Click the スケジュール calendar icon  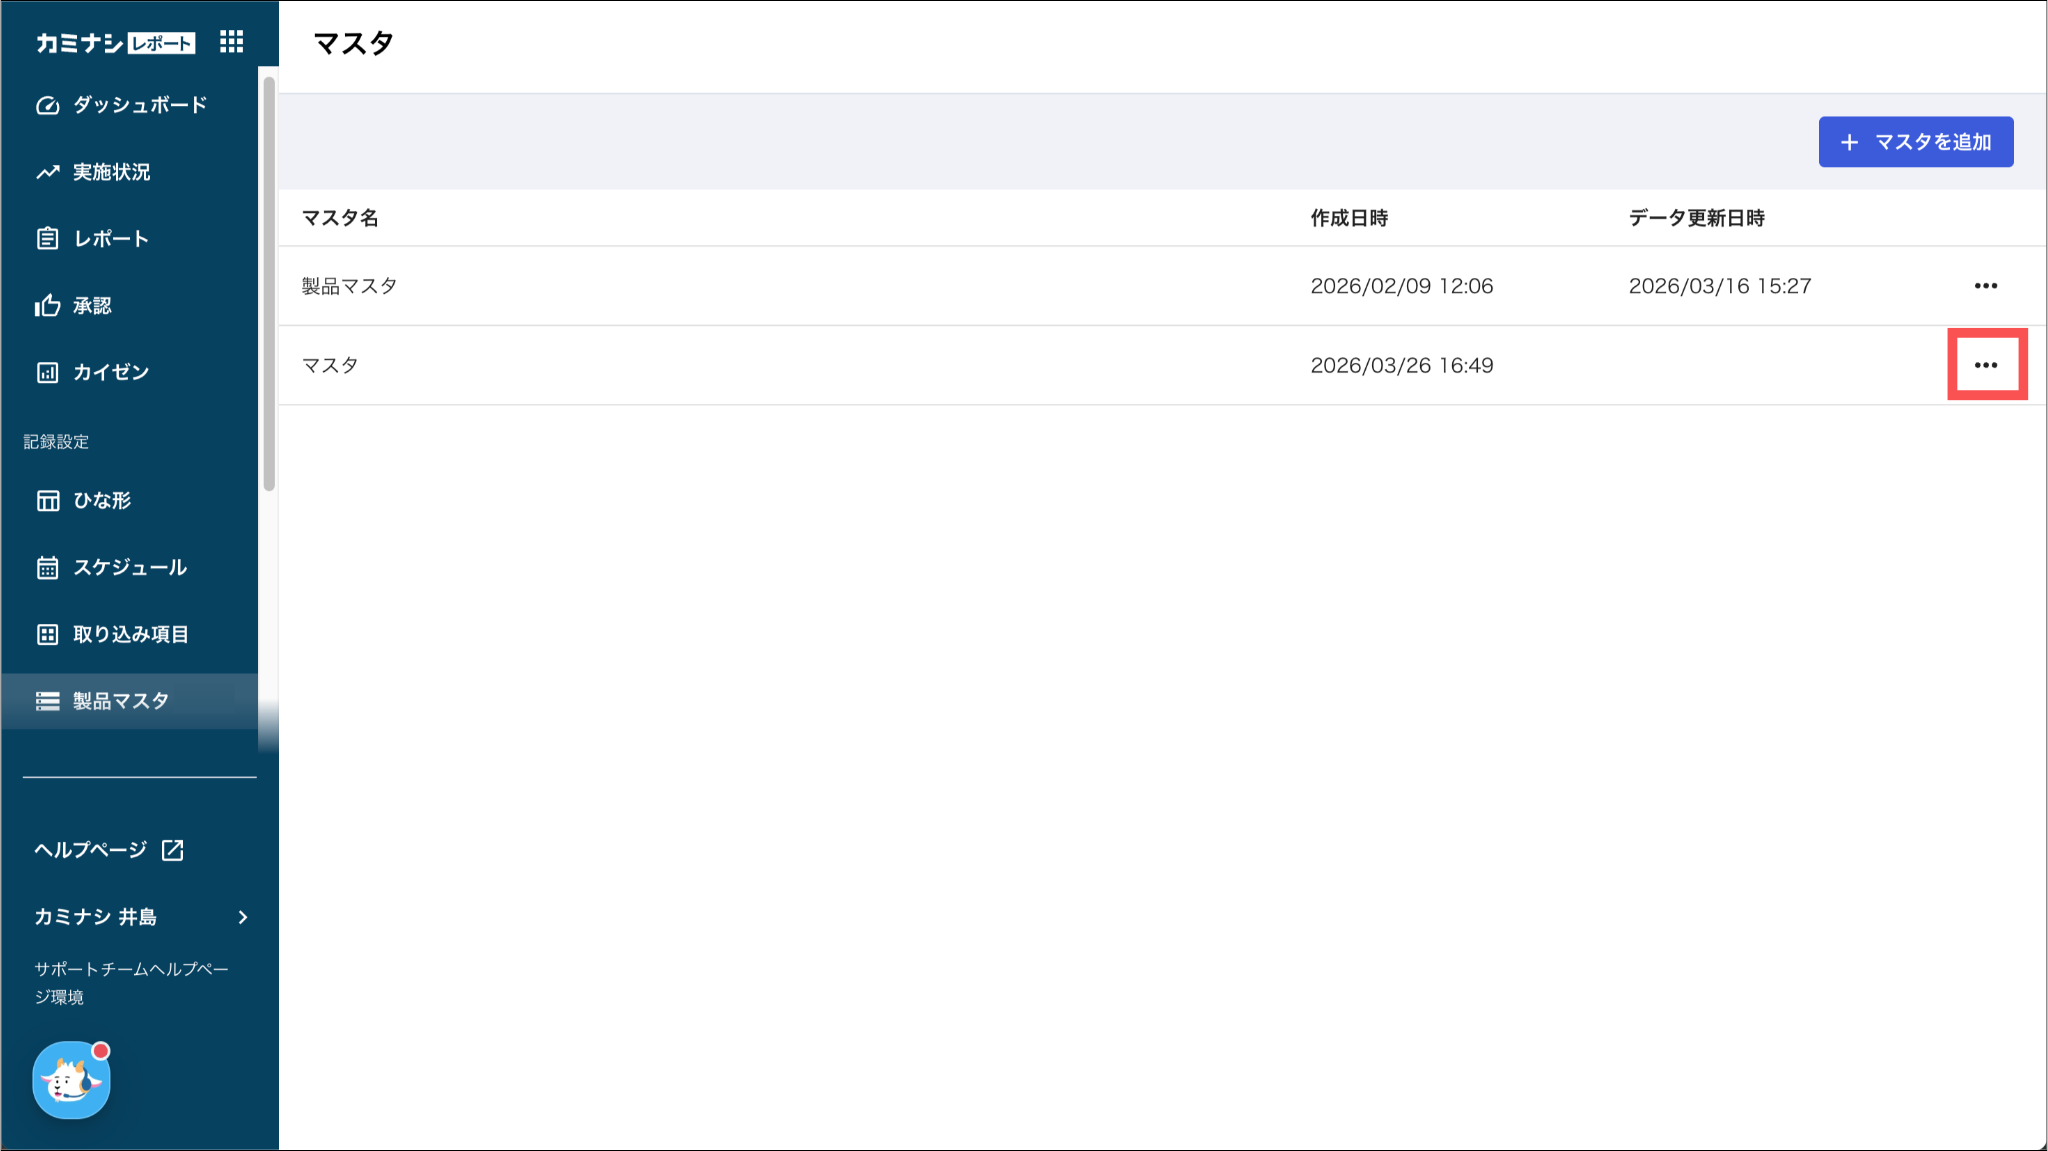47,568
